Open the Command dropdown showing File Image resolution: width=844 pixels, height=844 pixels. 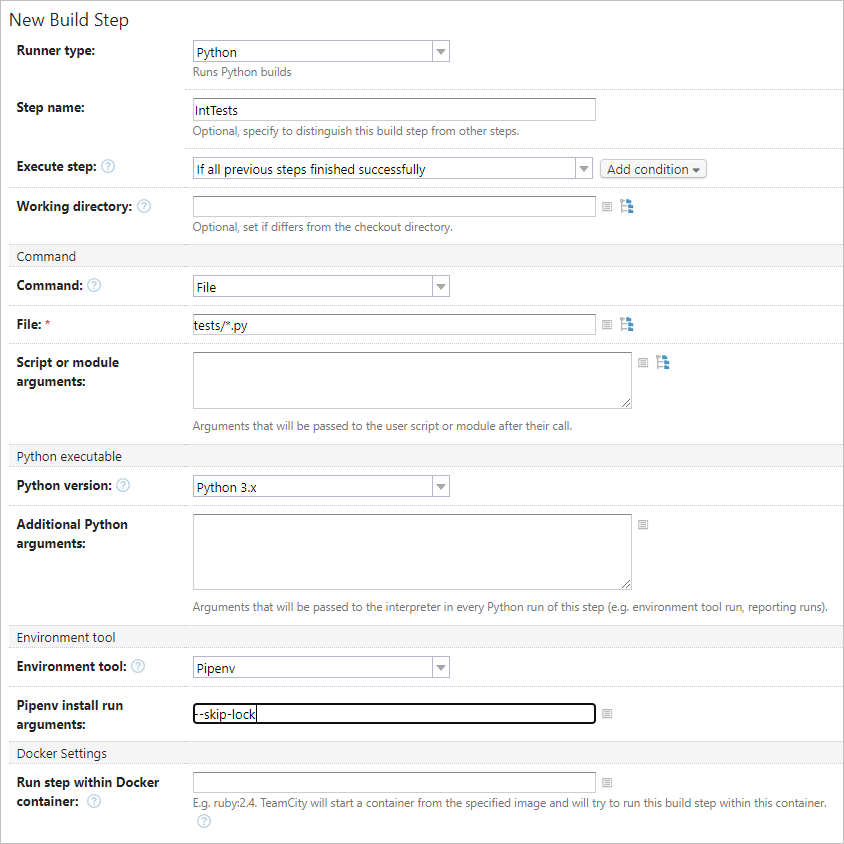click(x=440, y=285)
